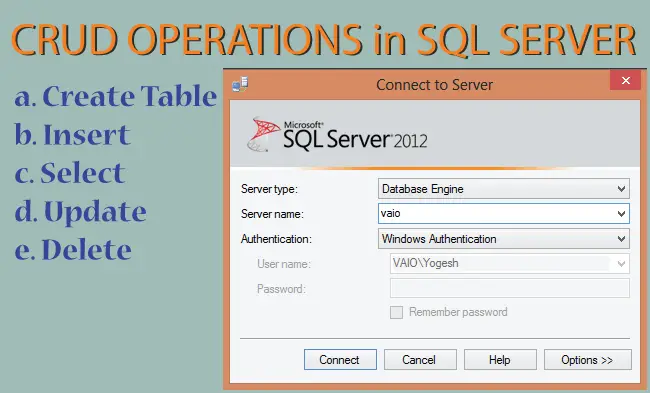The width and height of the screenshot is (650, 393).
Task: Click the Connect to Server title bar icon
Action: pos(240,84)
